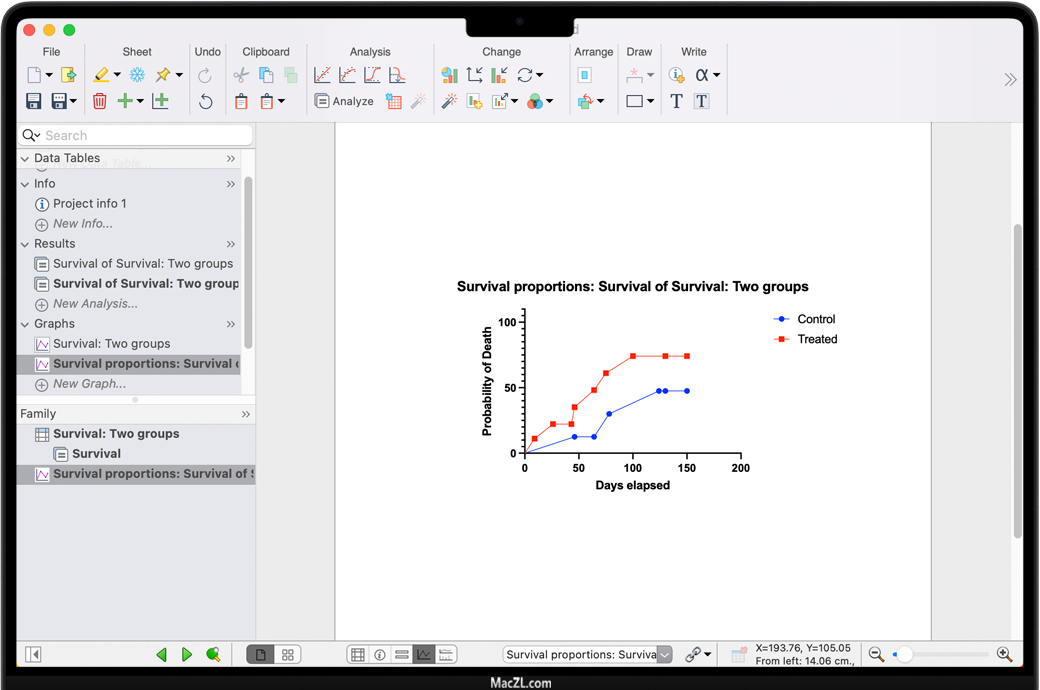The width and height of the screenshot is (1040, 690).
Task: Switch to gallery thumbnail view toggle
Action: pyautogui.click(x=288, y=655)
